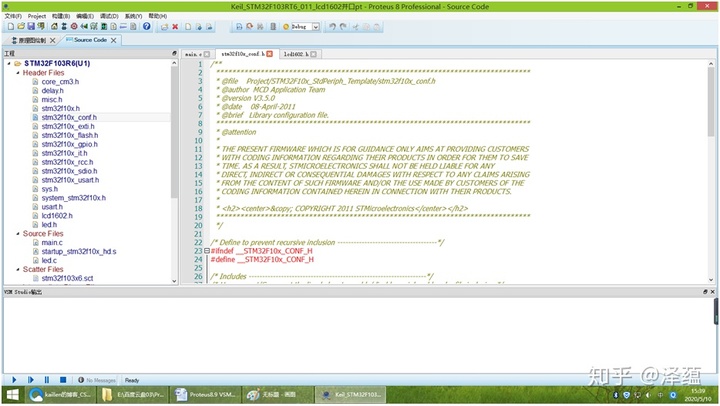Click the New Project icon in toolbar
Image resolution: width=720 pixels, height=406 pixels.
coord(11,27)
